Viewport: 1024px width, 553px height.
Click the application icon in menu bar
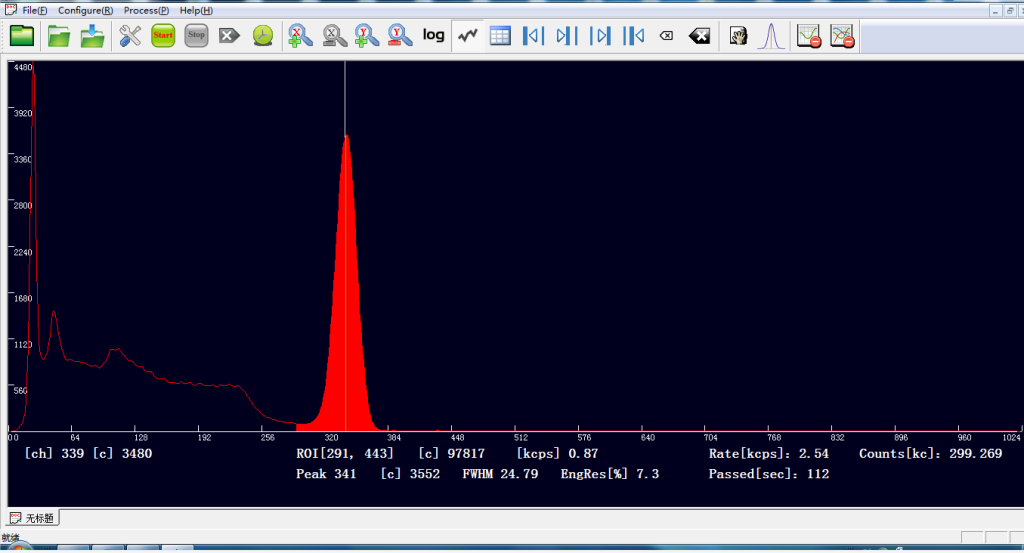[11, 10]
